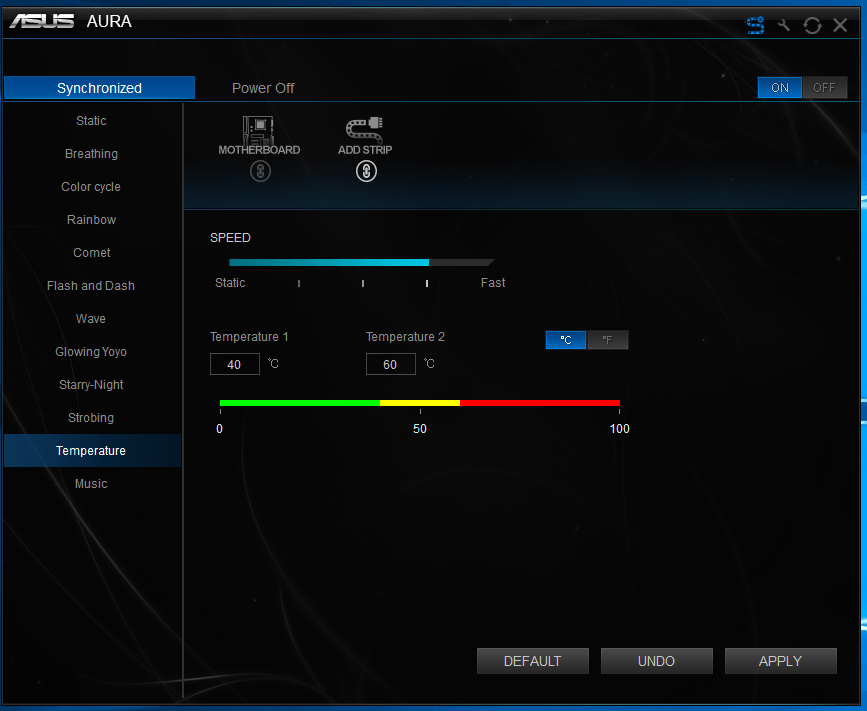Select the Temperature effect

(x=91, y=451)
